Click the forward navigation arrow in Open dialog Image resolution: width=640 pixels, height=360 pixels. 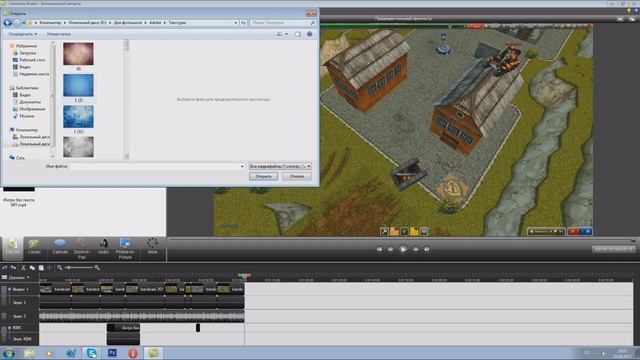(x=16, y=23)
